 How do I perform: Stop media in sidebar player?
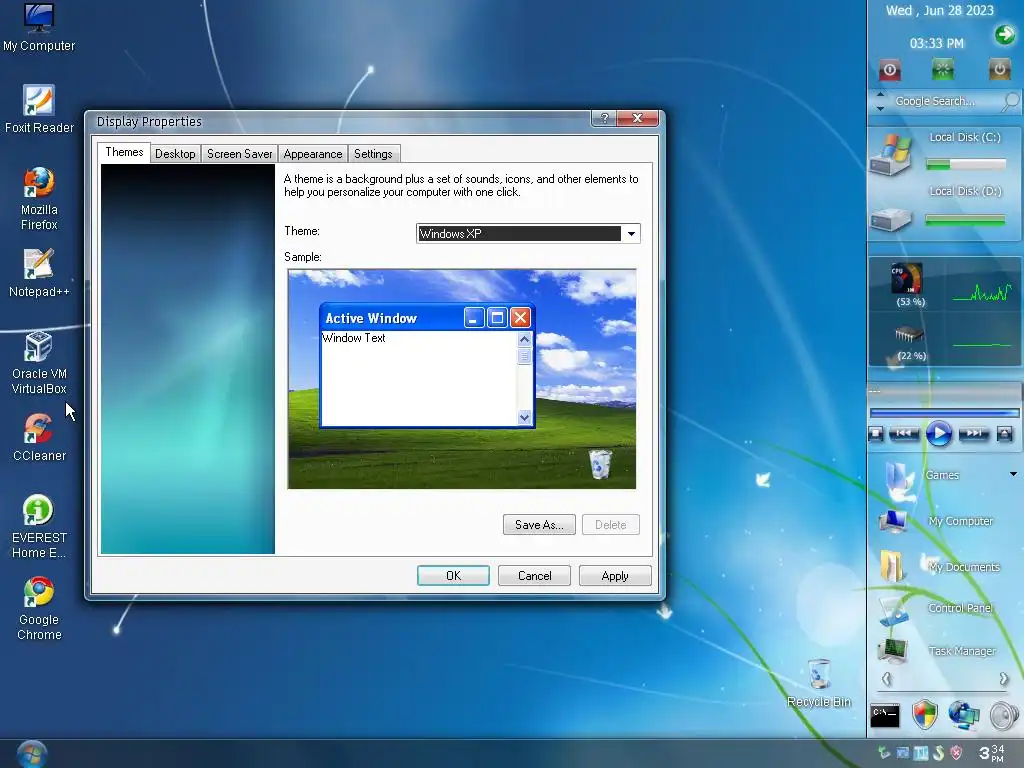click(876, 434)
